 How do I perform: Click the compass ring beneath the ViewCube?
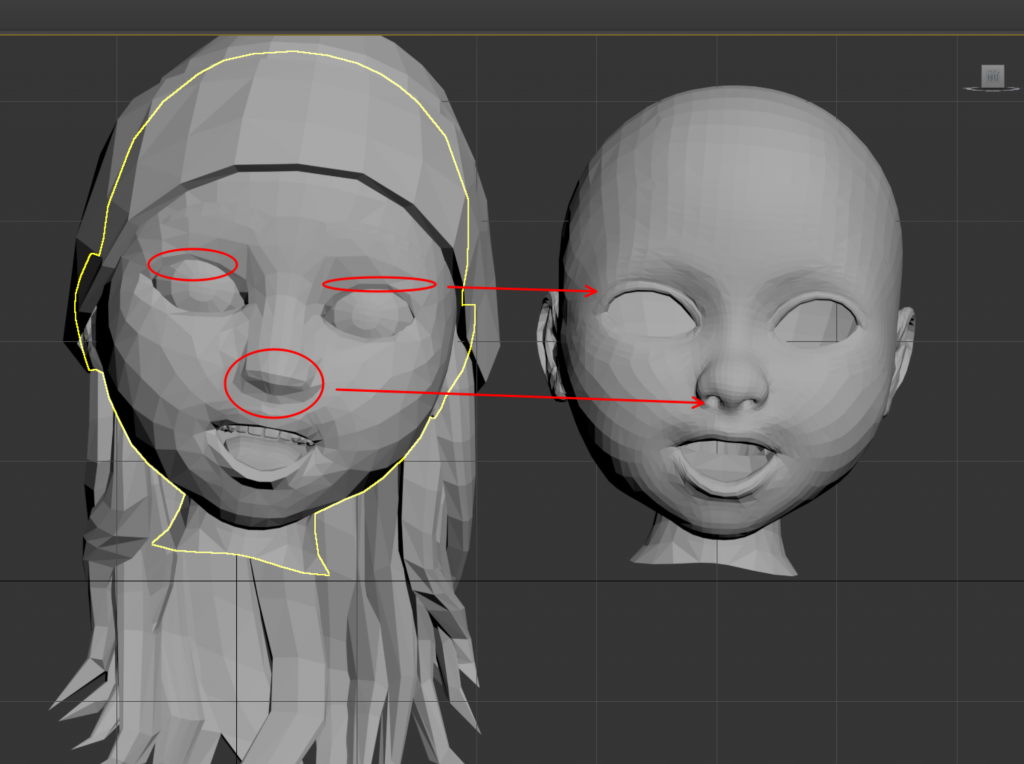click(992, 90)
